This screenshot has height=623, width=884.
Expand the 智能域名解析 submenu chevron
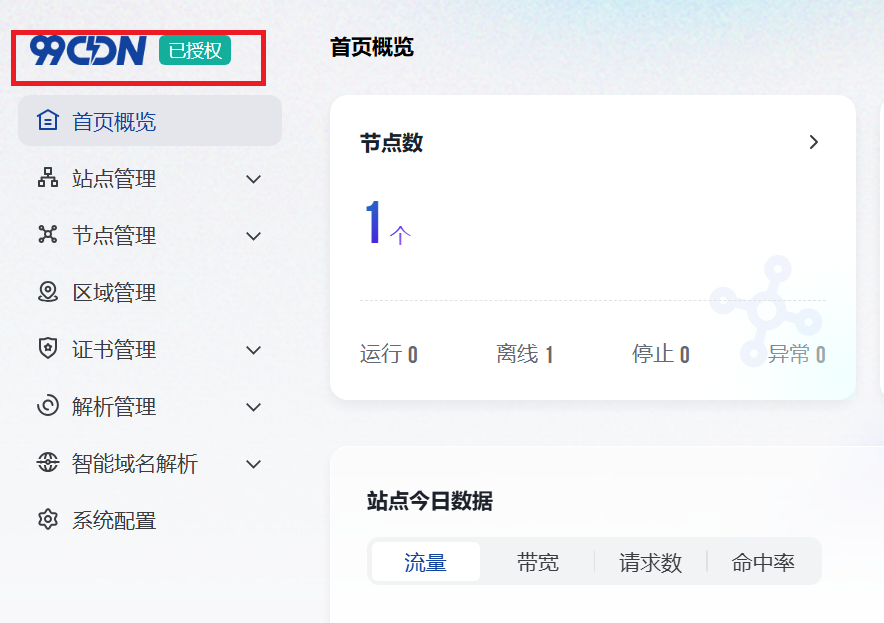[x=254, y=464]
